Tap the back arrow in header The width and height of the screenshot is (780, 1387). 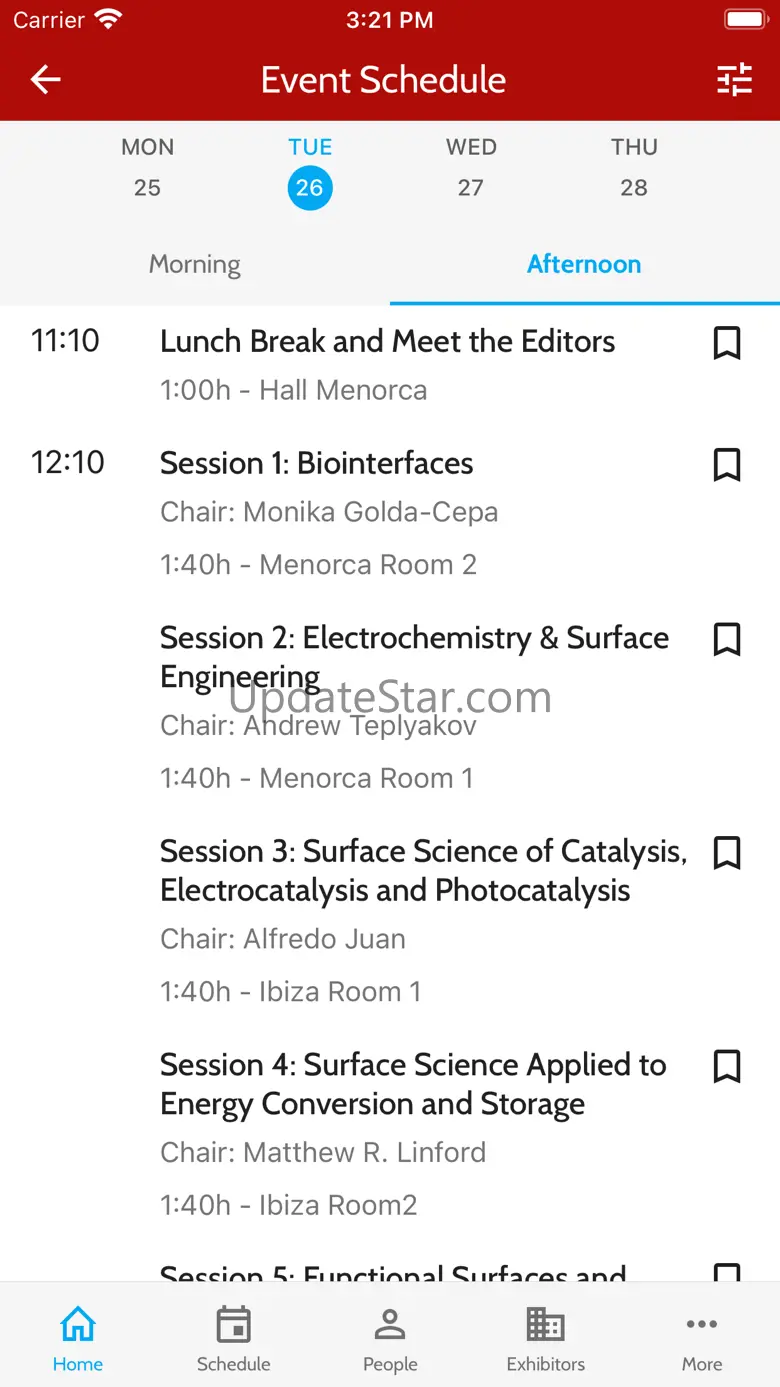(46, 80)
